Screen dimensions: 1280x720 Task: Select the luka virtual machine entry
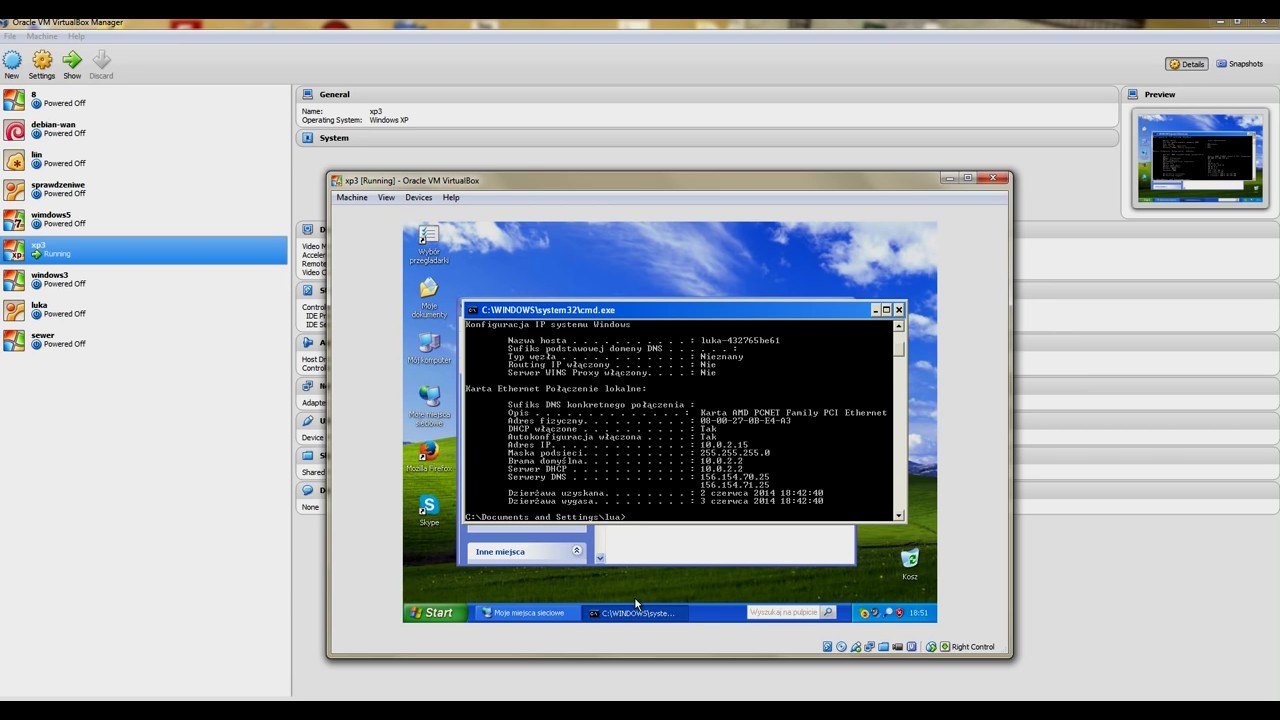click(x=144, y=309)
